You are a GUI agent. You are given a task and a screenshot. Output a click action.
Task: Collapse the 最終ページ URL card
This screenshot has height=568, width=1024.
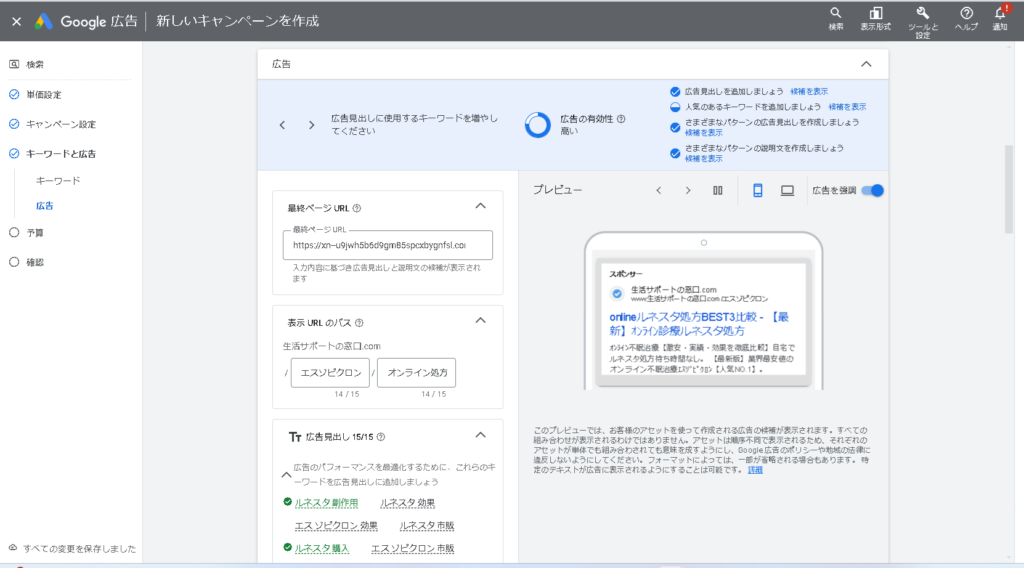tap(481, 206)
